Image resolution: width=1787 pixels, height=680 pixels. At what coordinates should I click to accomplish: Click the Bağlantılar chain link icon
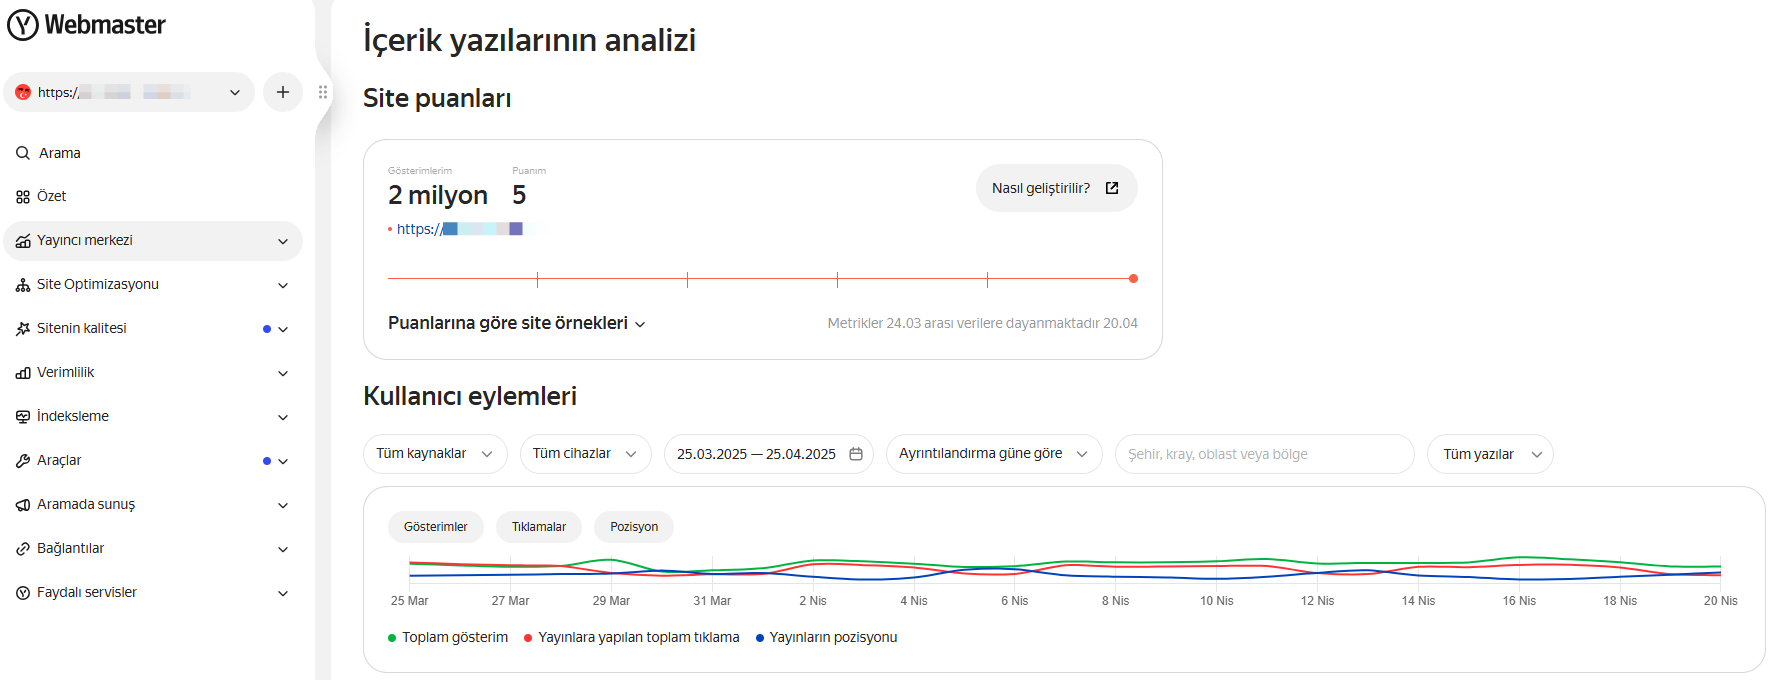[23, 549]
